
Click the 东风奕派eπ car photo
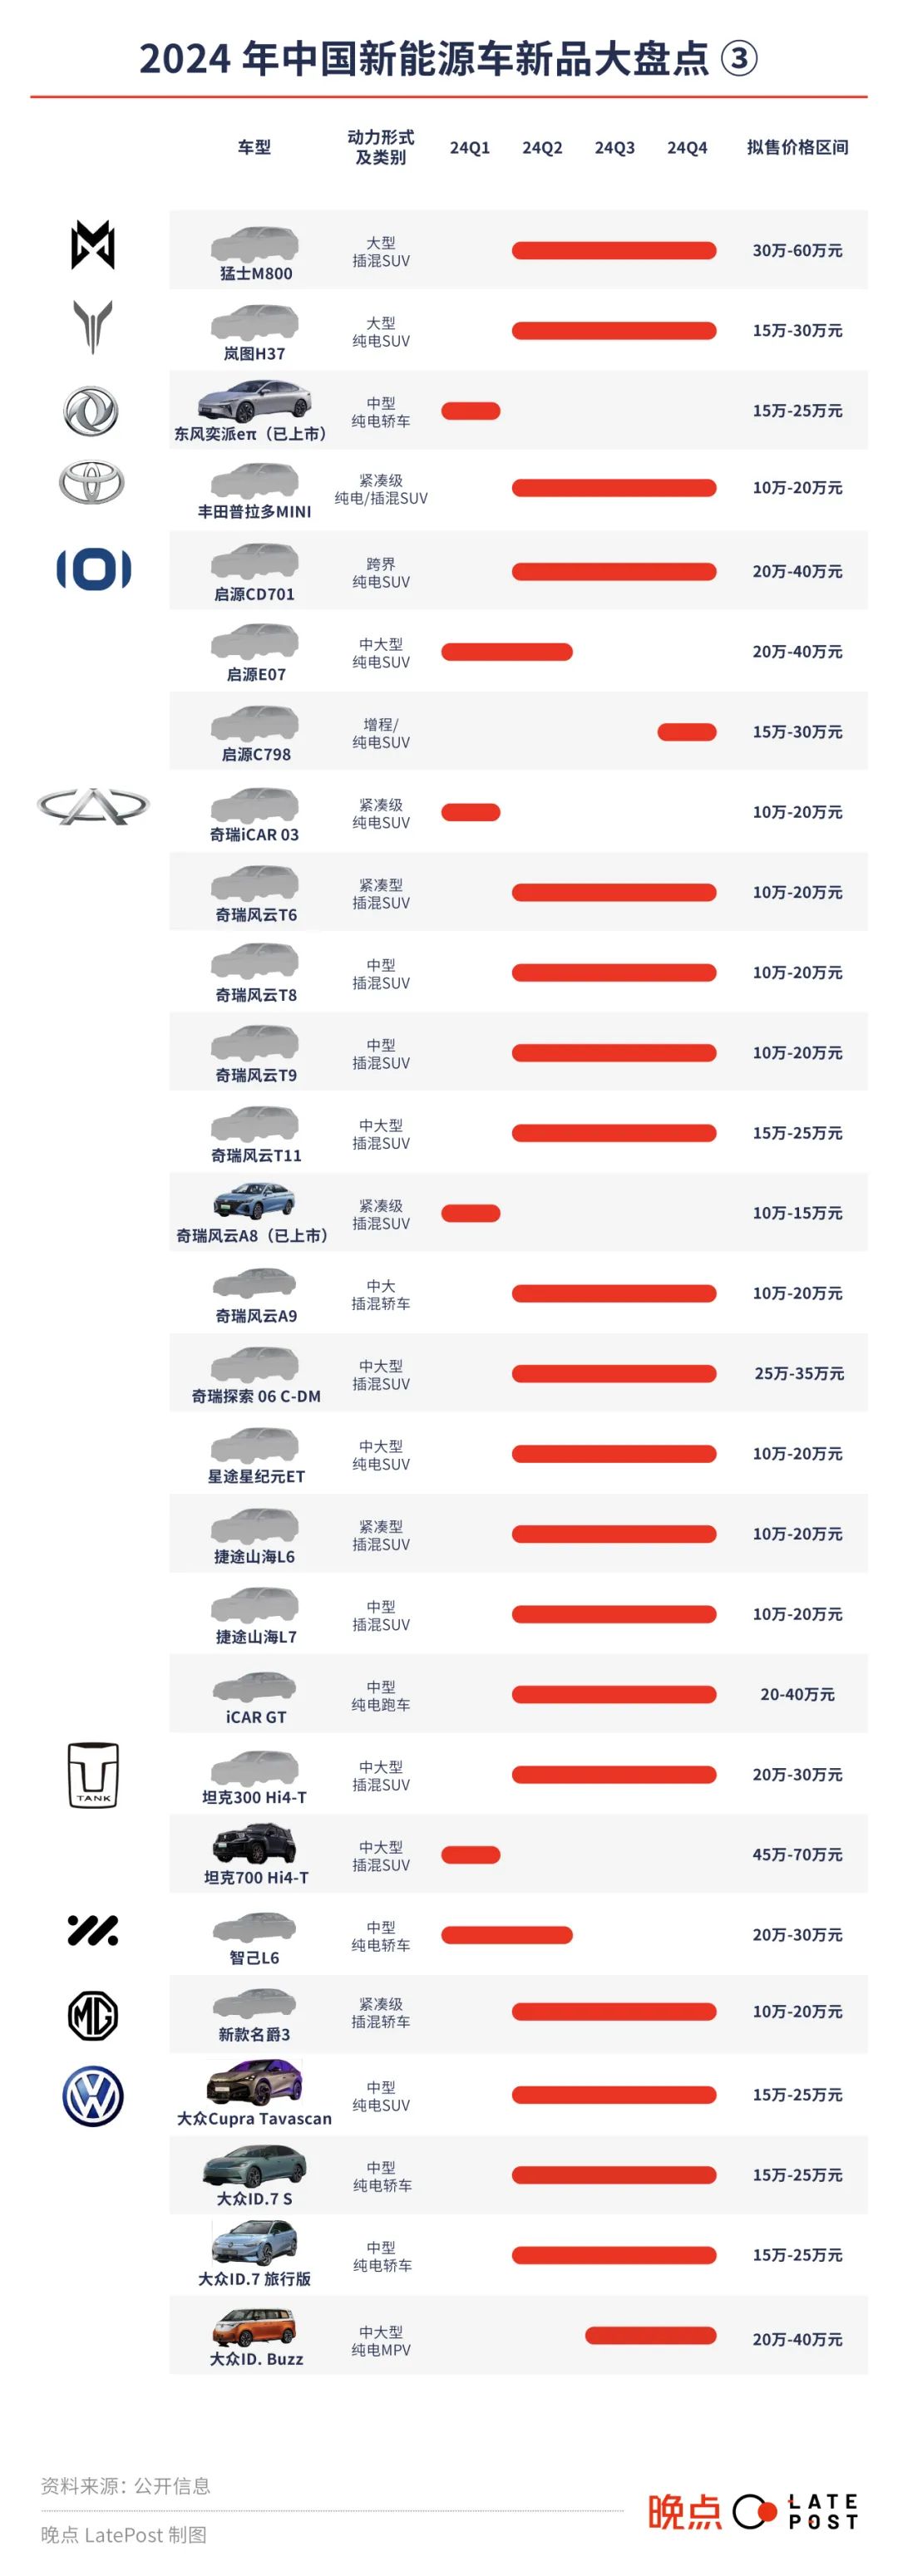pyautogui.click(x=254, y=401)
